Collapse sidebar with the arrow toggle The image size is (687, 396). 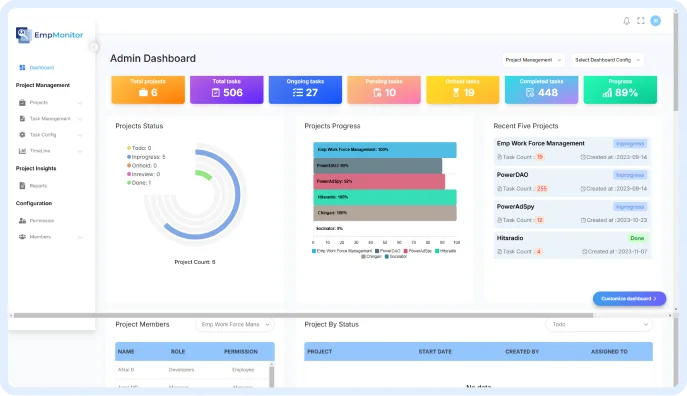click(94, 47)
